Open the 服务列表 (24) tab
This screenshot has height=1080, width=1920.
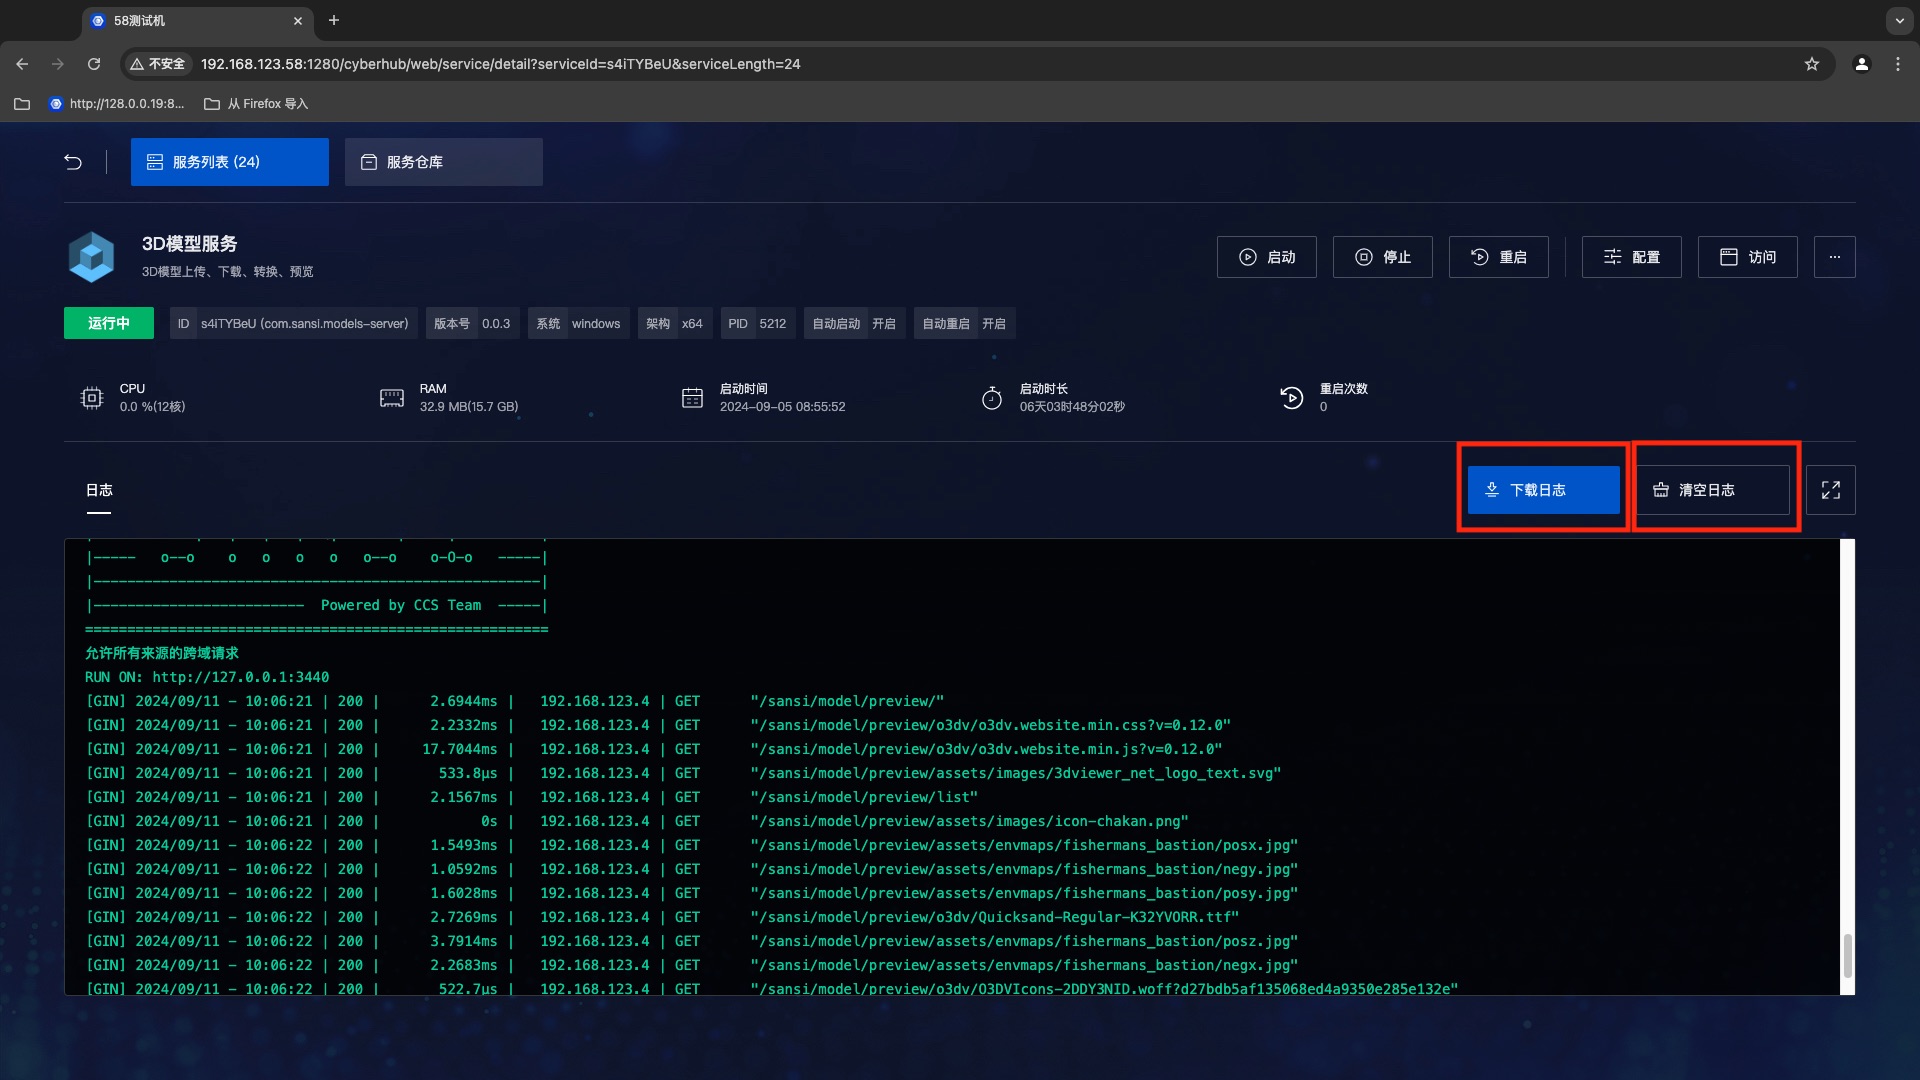click(229, 162)
